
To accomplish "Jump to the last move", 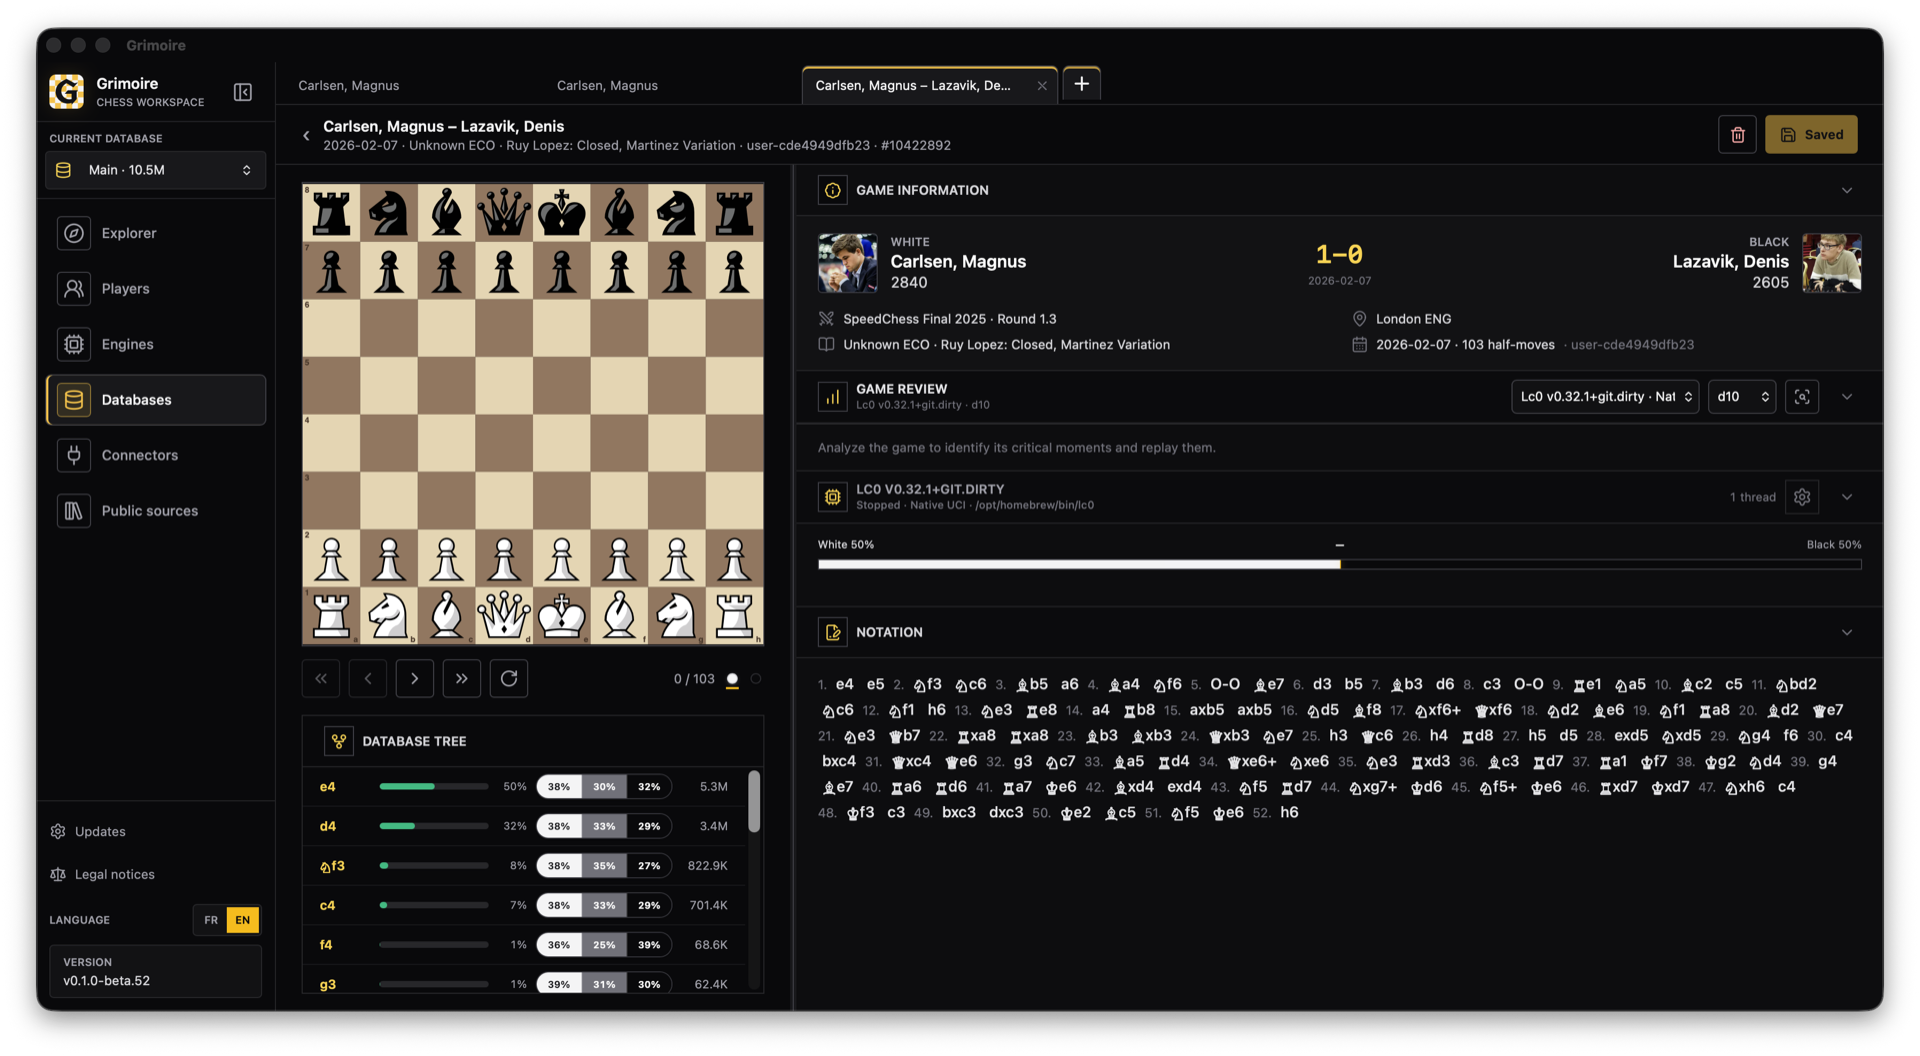I will [462, 679].
